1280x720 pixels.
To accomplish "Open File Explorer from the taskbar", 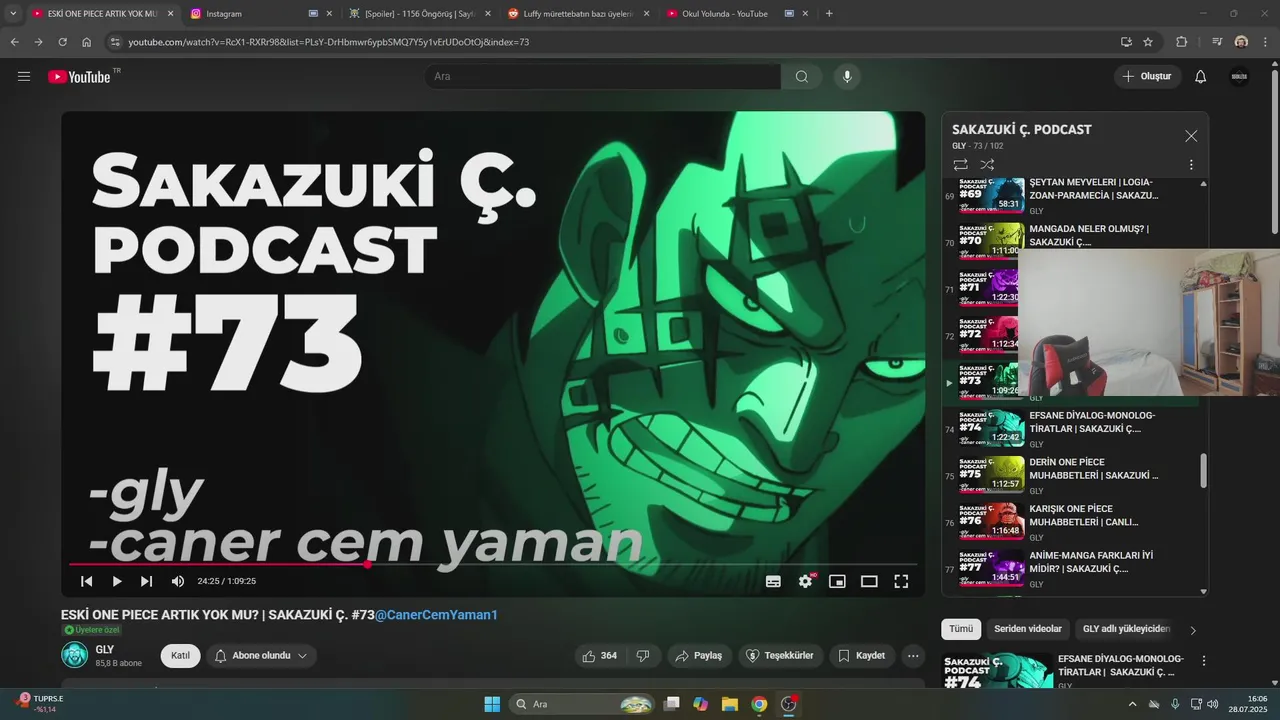I will 729,704.
